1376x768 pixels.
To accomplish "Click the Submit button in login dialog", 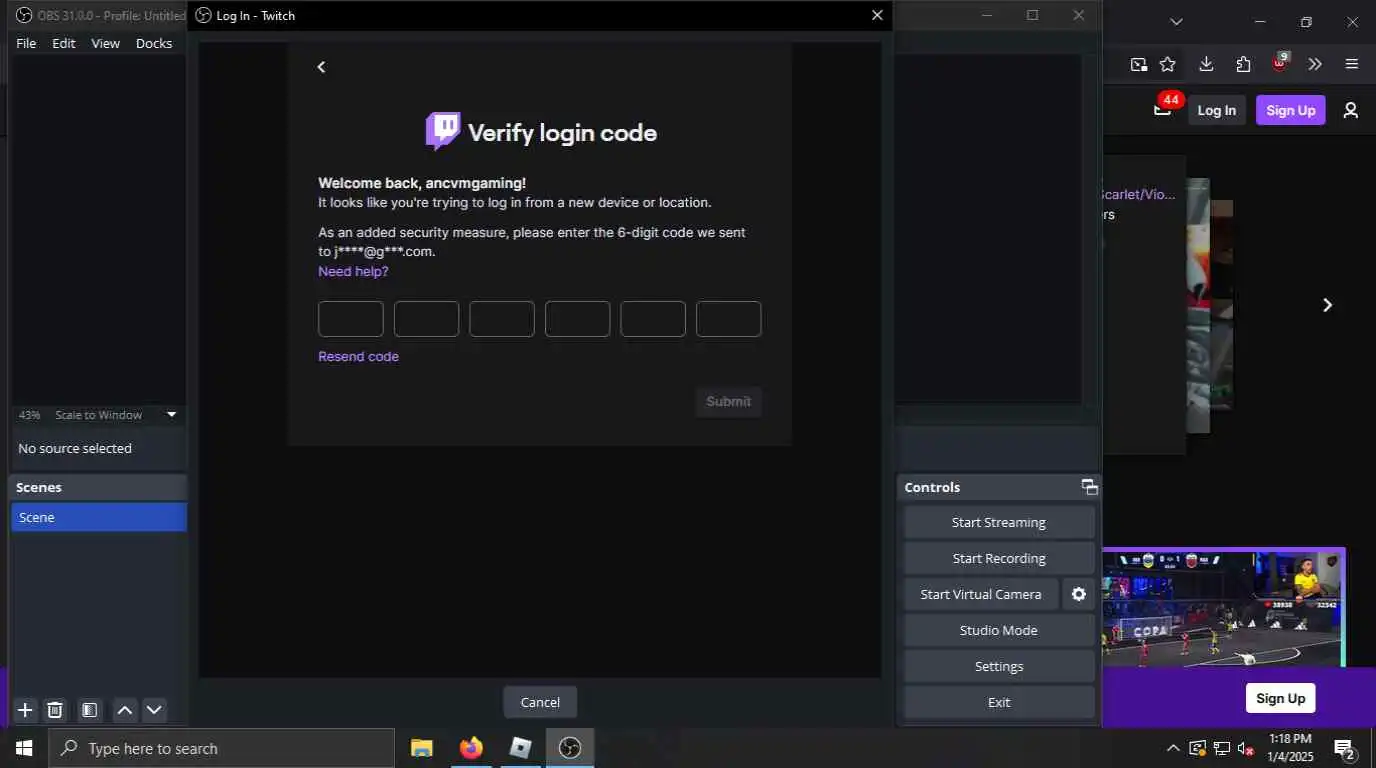I will (x=728, y=401).
